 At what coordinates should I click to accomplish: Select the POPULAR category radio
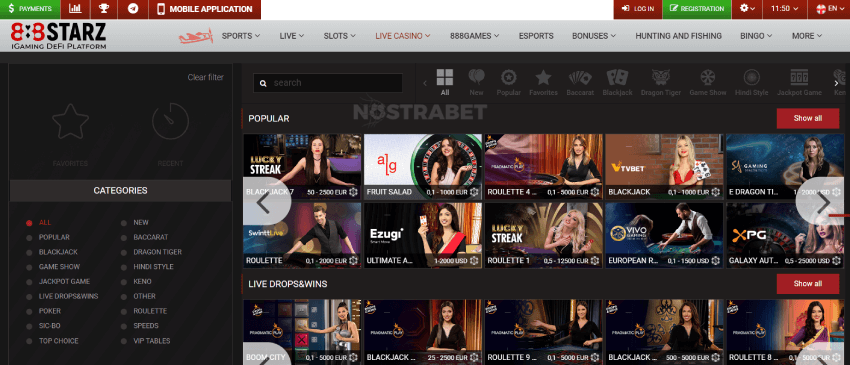point(29,238)
